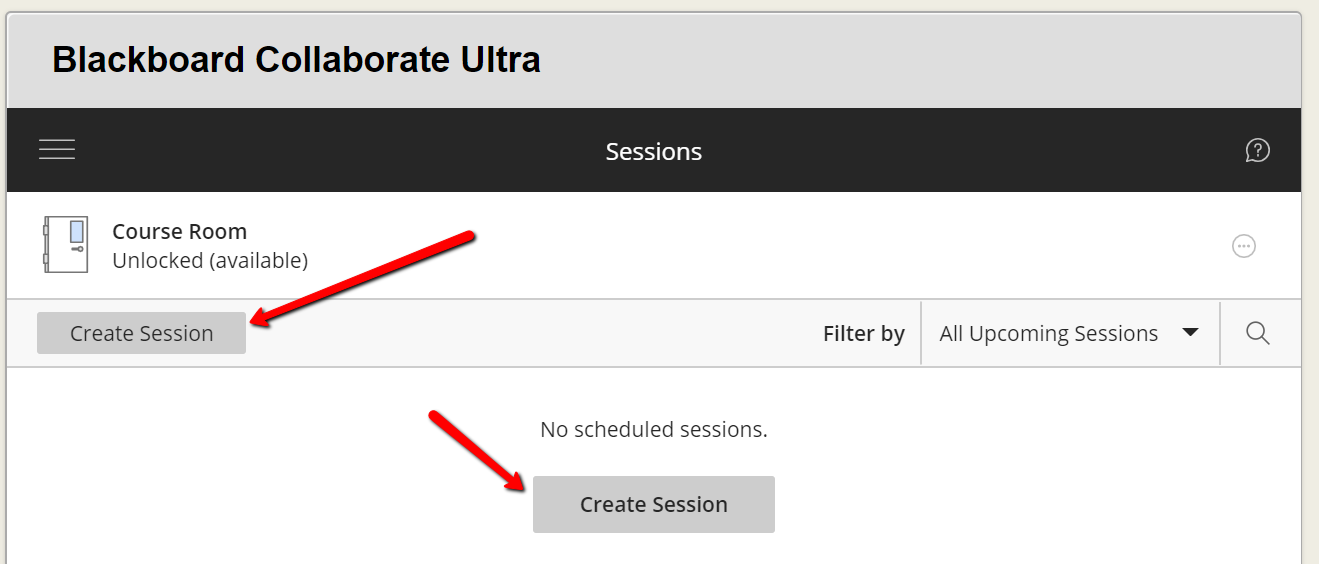Screen dimensions: 1319x564
Task: Expand the filter dropdown caret
Action: coord(1190,332)
